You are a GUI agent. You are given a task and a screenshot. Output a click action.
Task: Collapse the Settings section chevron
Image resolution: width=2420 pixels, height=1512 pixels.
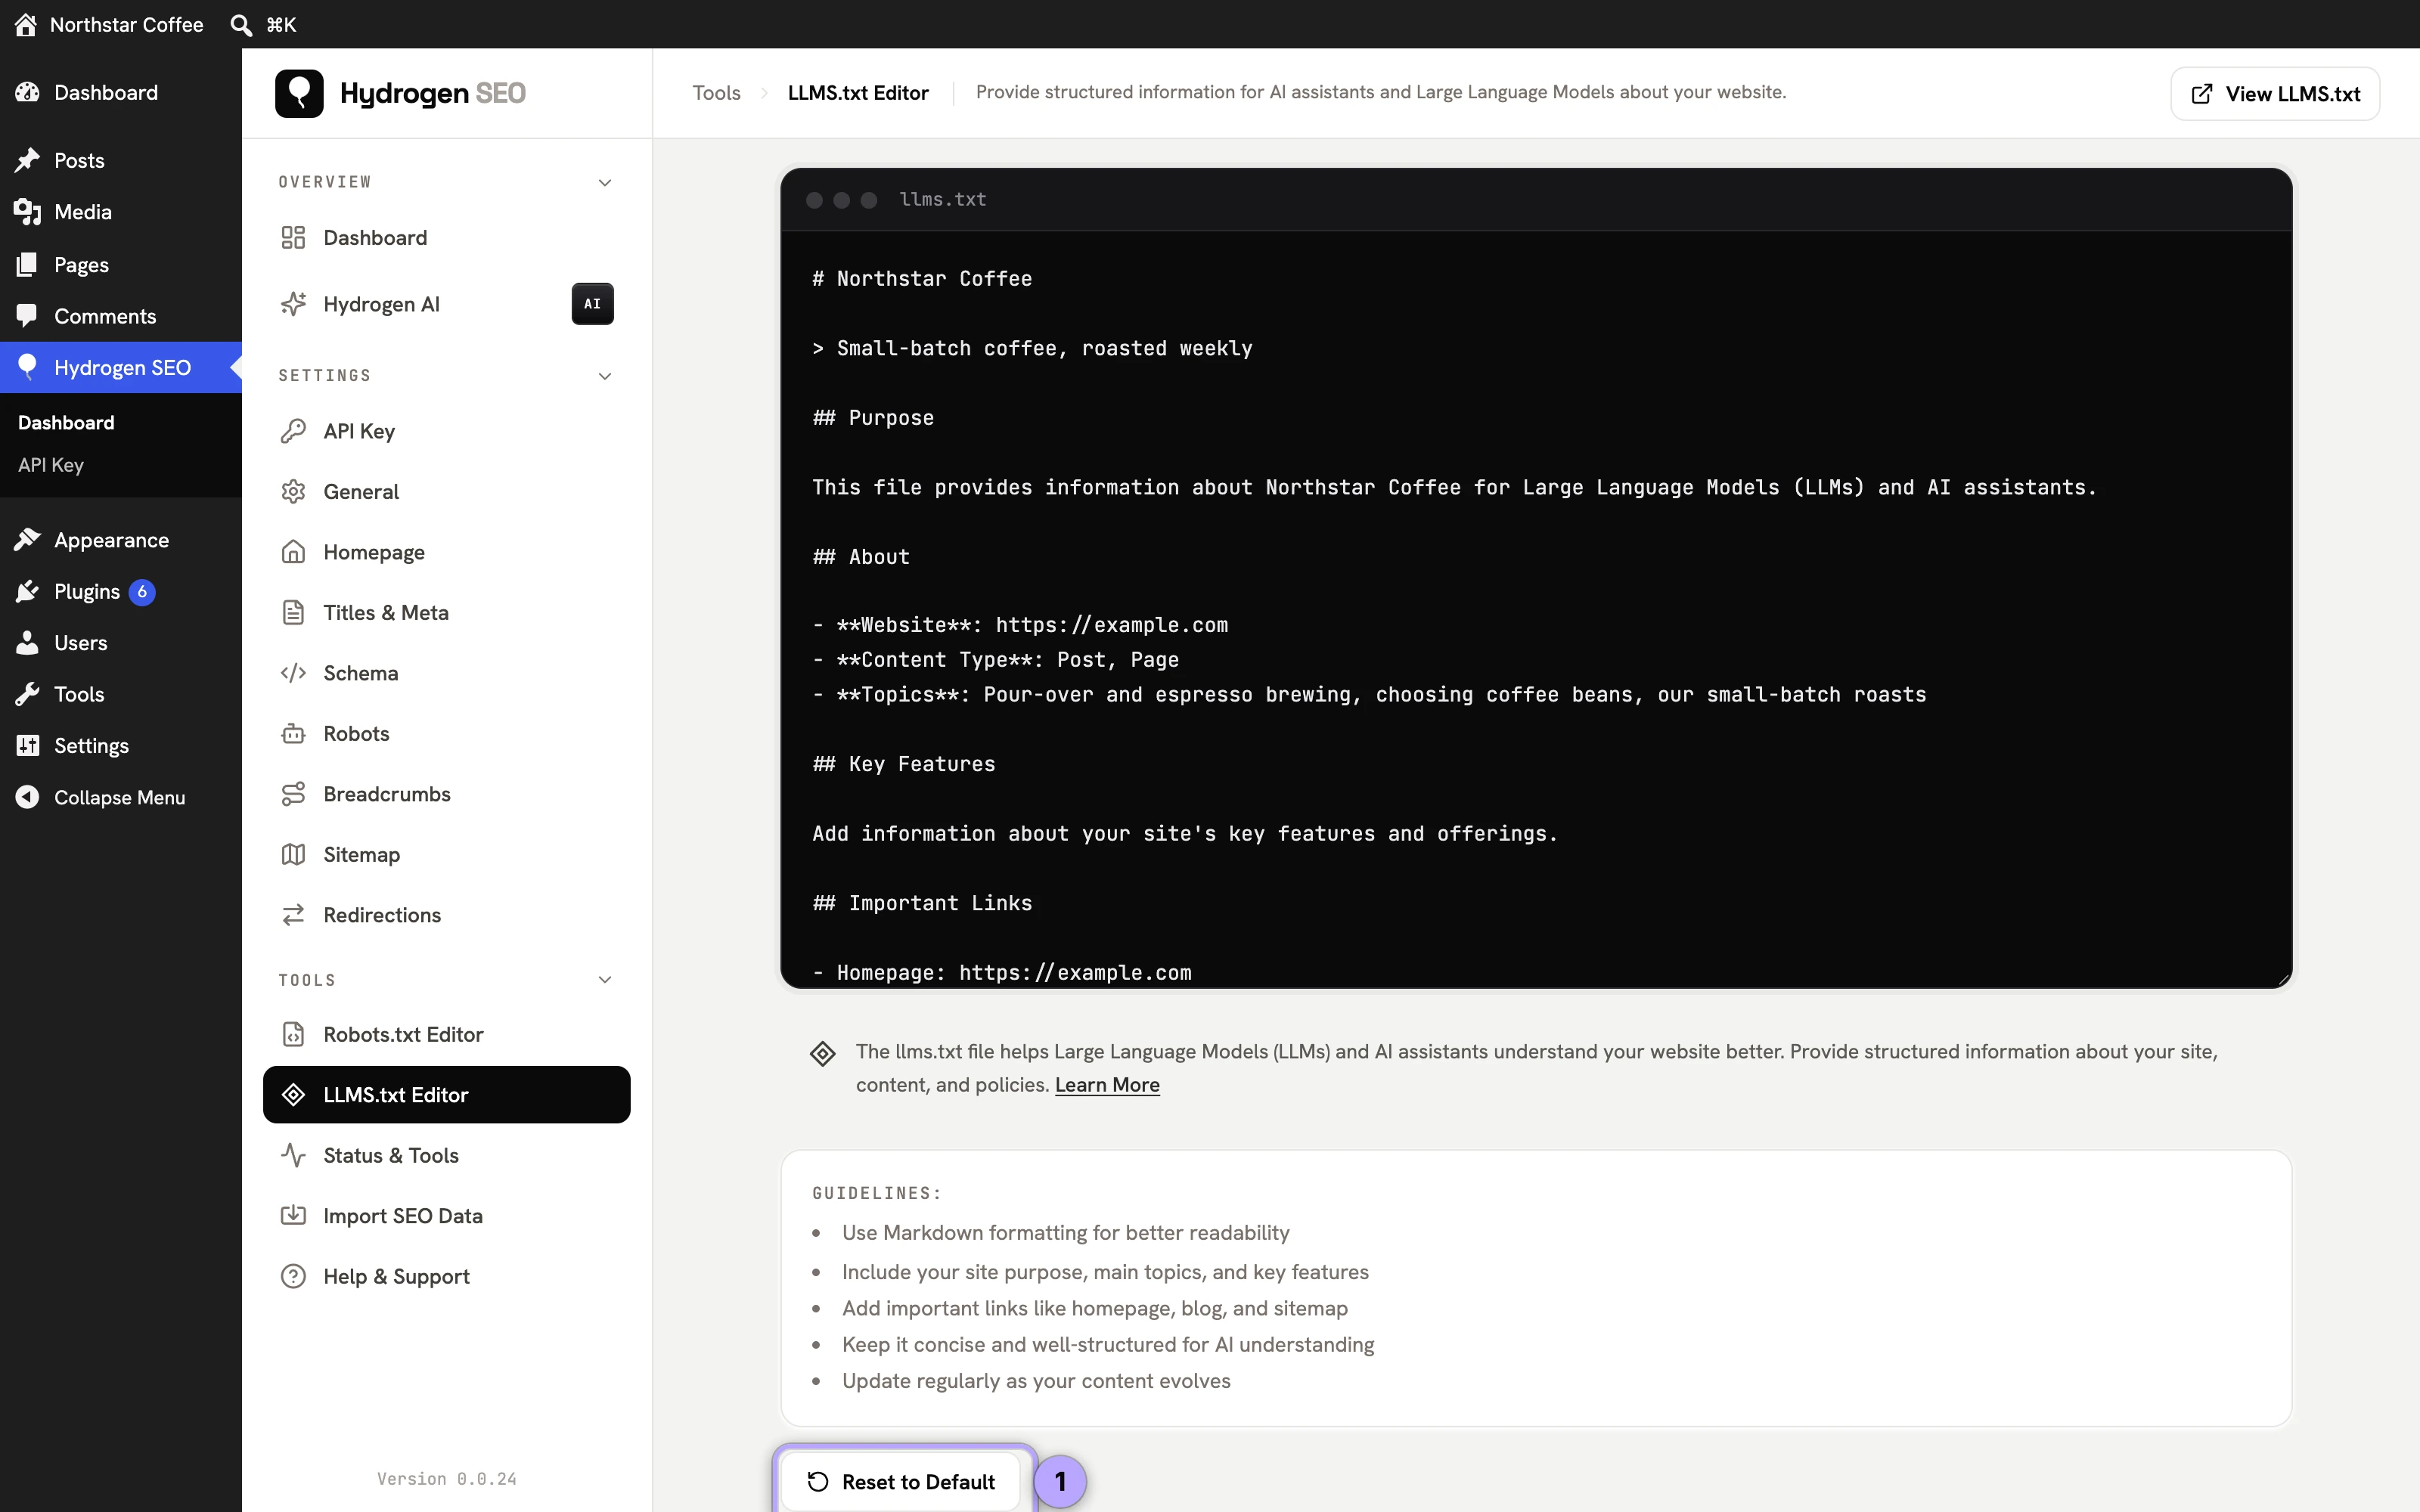pos(605,376)
